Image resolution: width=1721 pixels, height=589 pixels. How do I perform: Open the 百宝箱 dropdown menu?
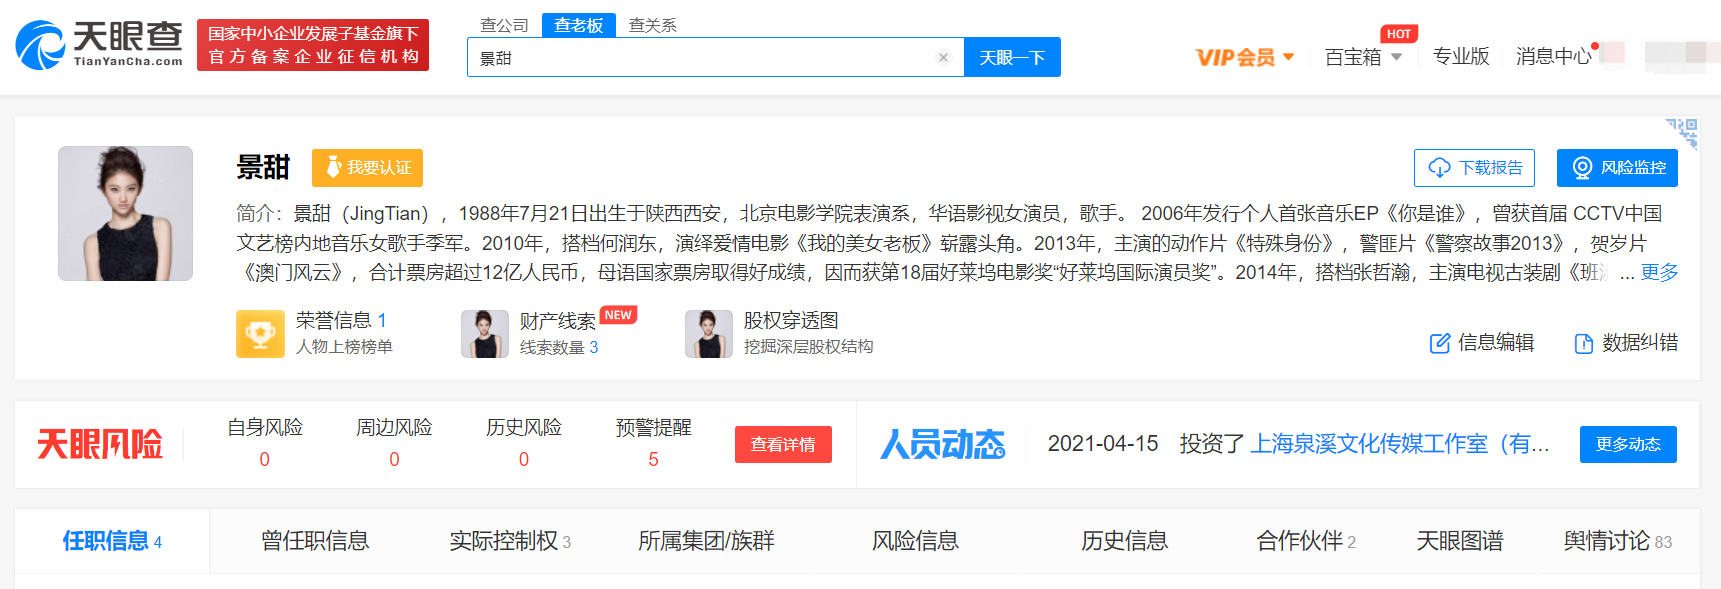(x=1363, y=57)
